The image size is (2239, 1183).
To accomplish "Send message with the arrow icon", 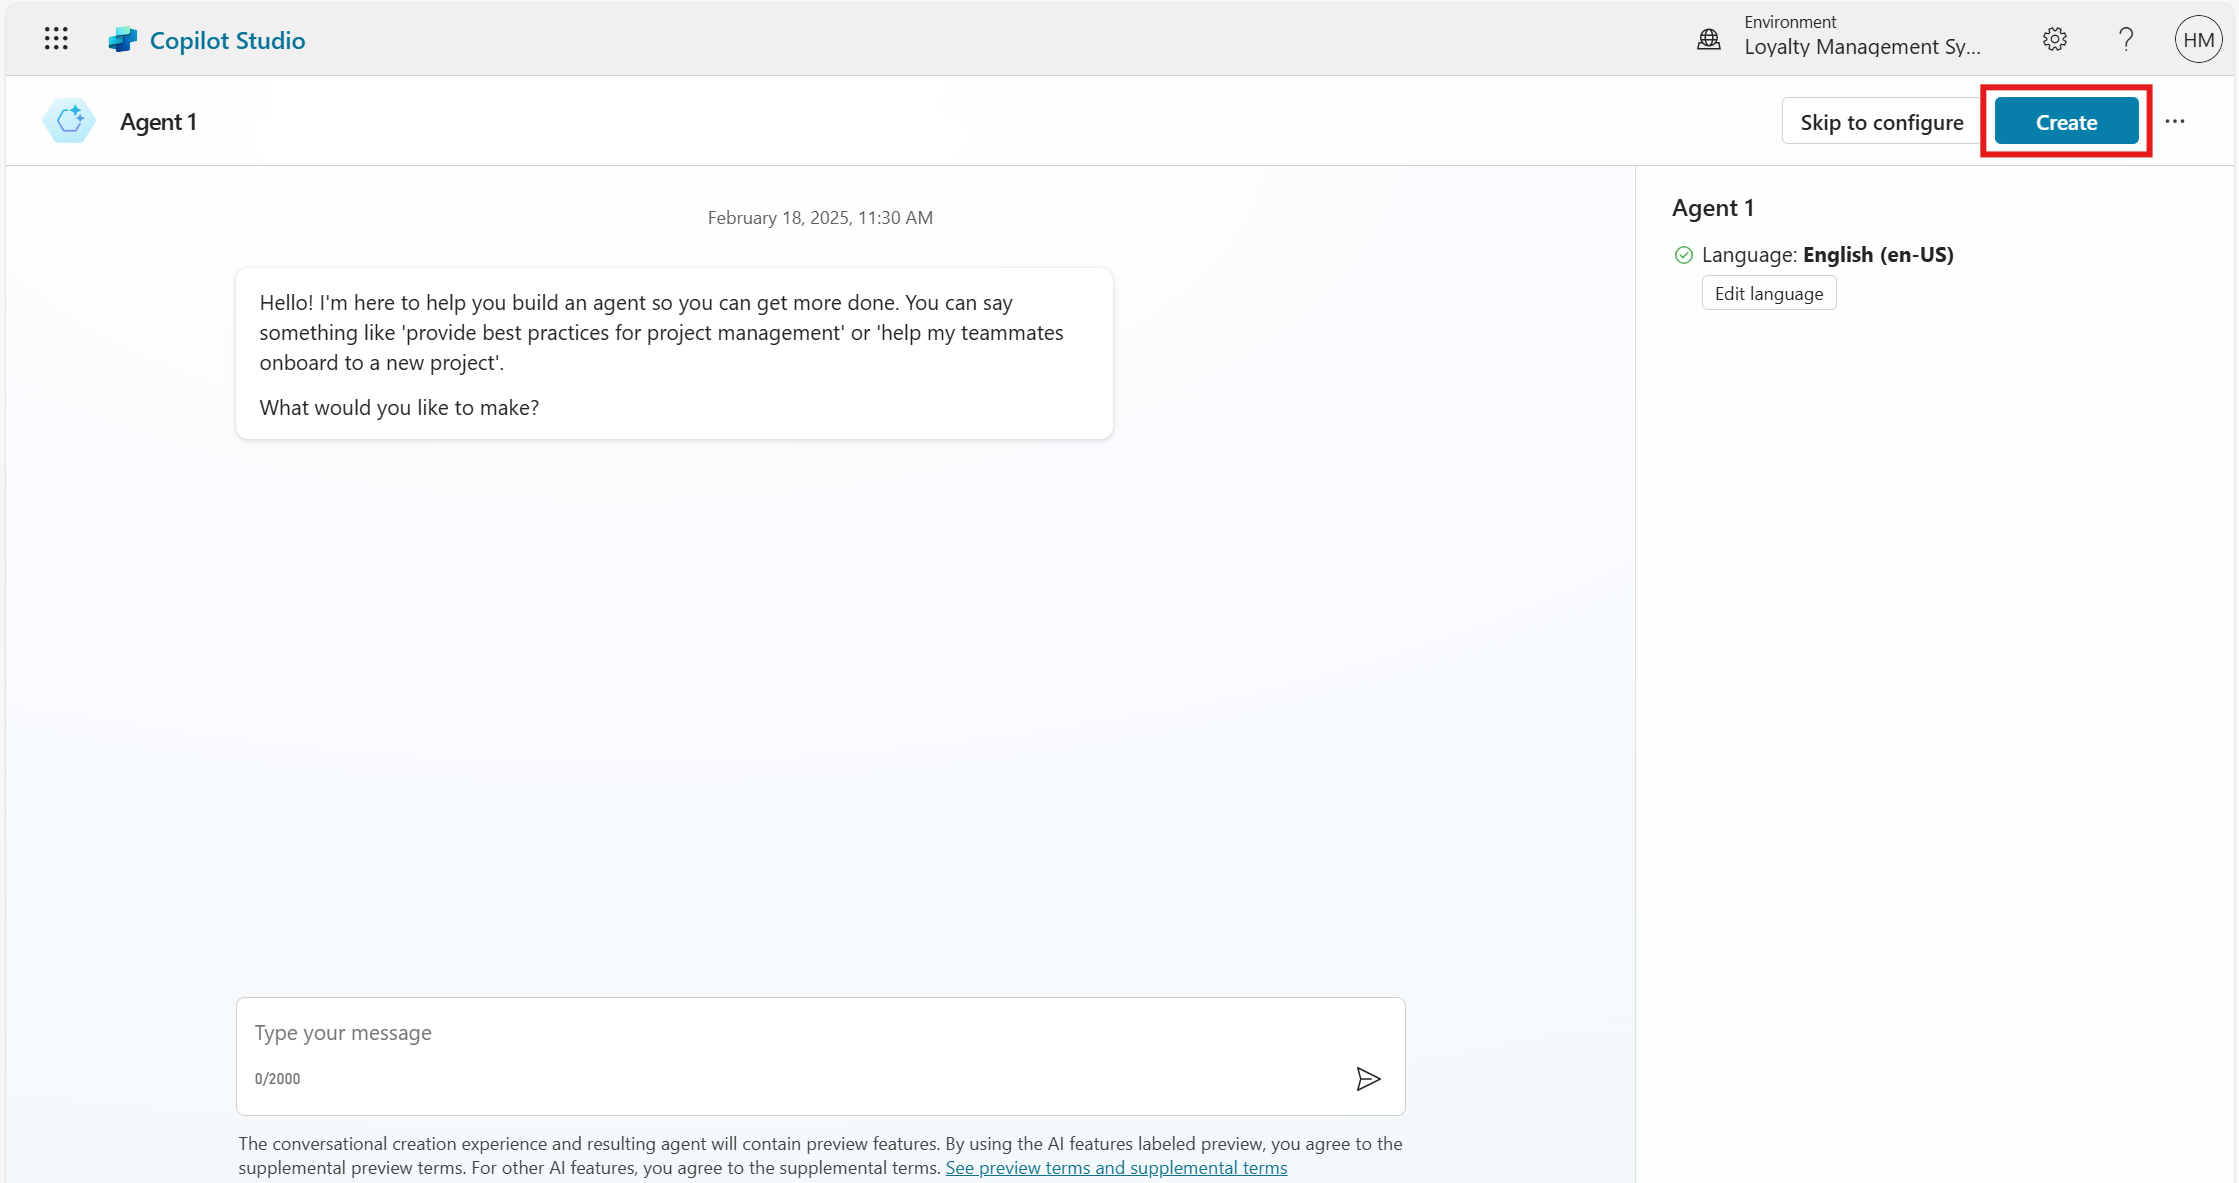I will [x=1368, y=1078].
